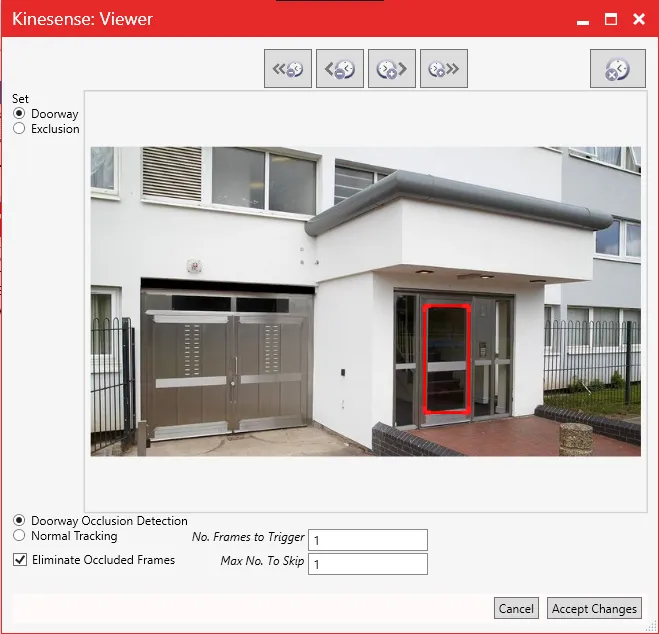
Task: Close the Kinesense Viewer window
Action: click(639, 19)
